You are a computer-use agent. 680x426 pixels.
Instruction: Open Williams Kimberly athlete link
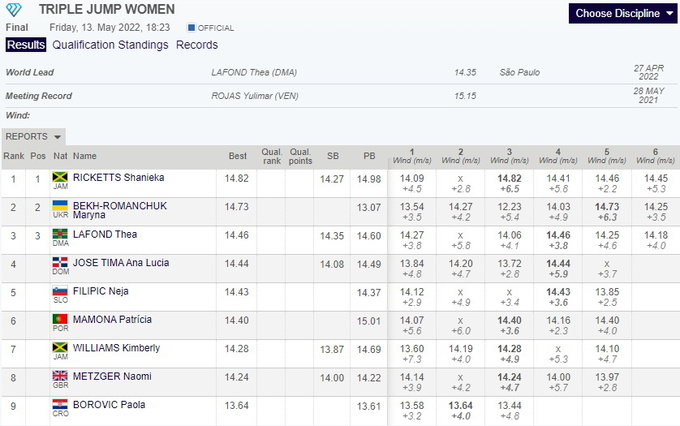point(115,348)
